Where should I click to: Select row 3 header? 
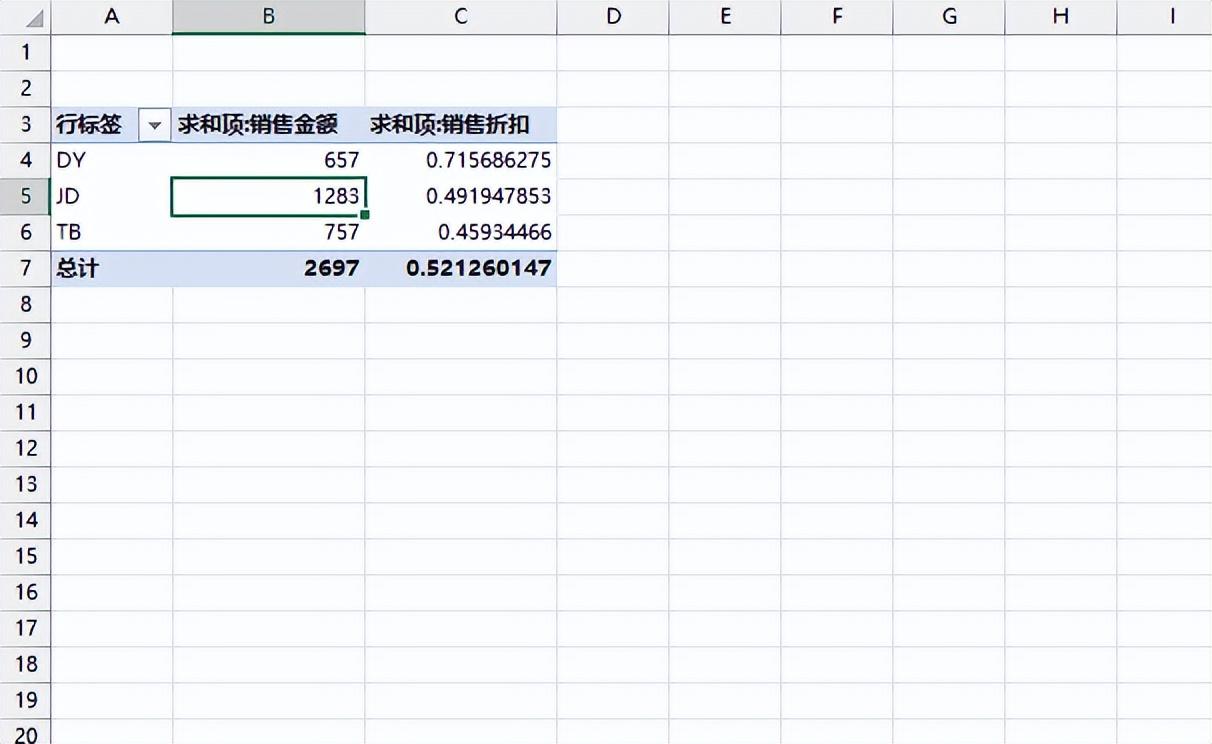point(25,124)
